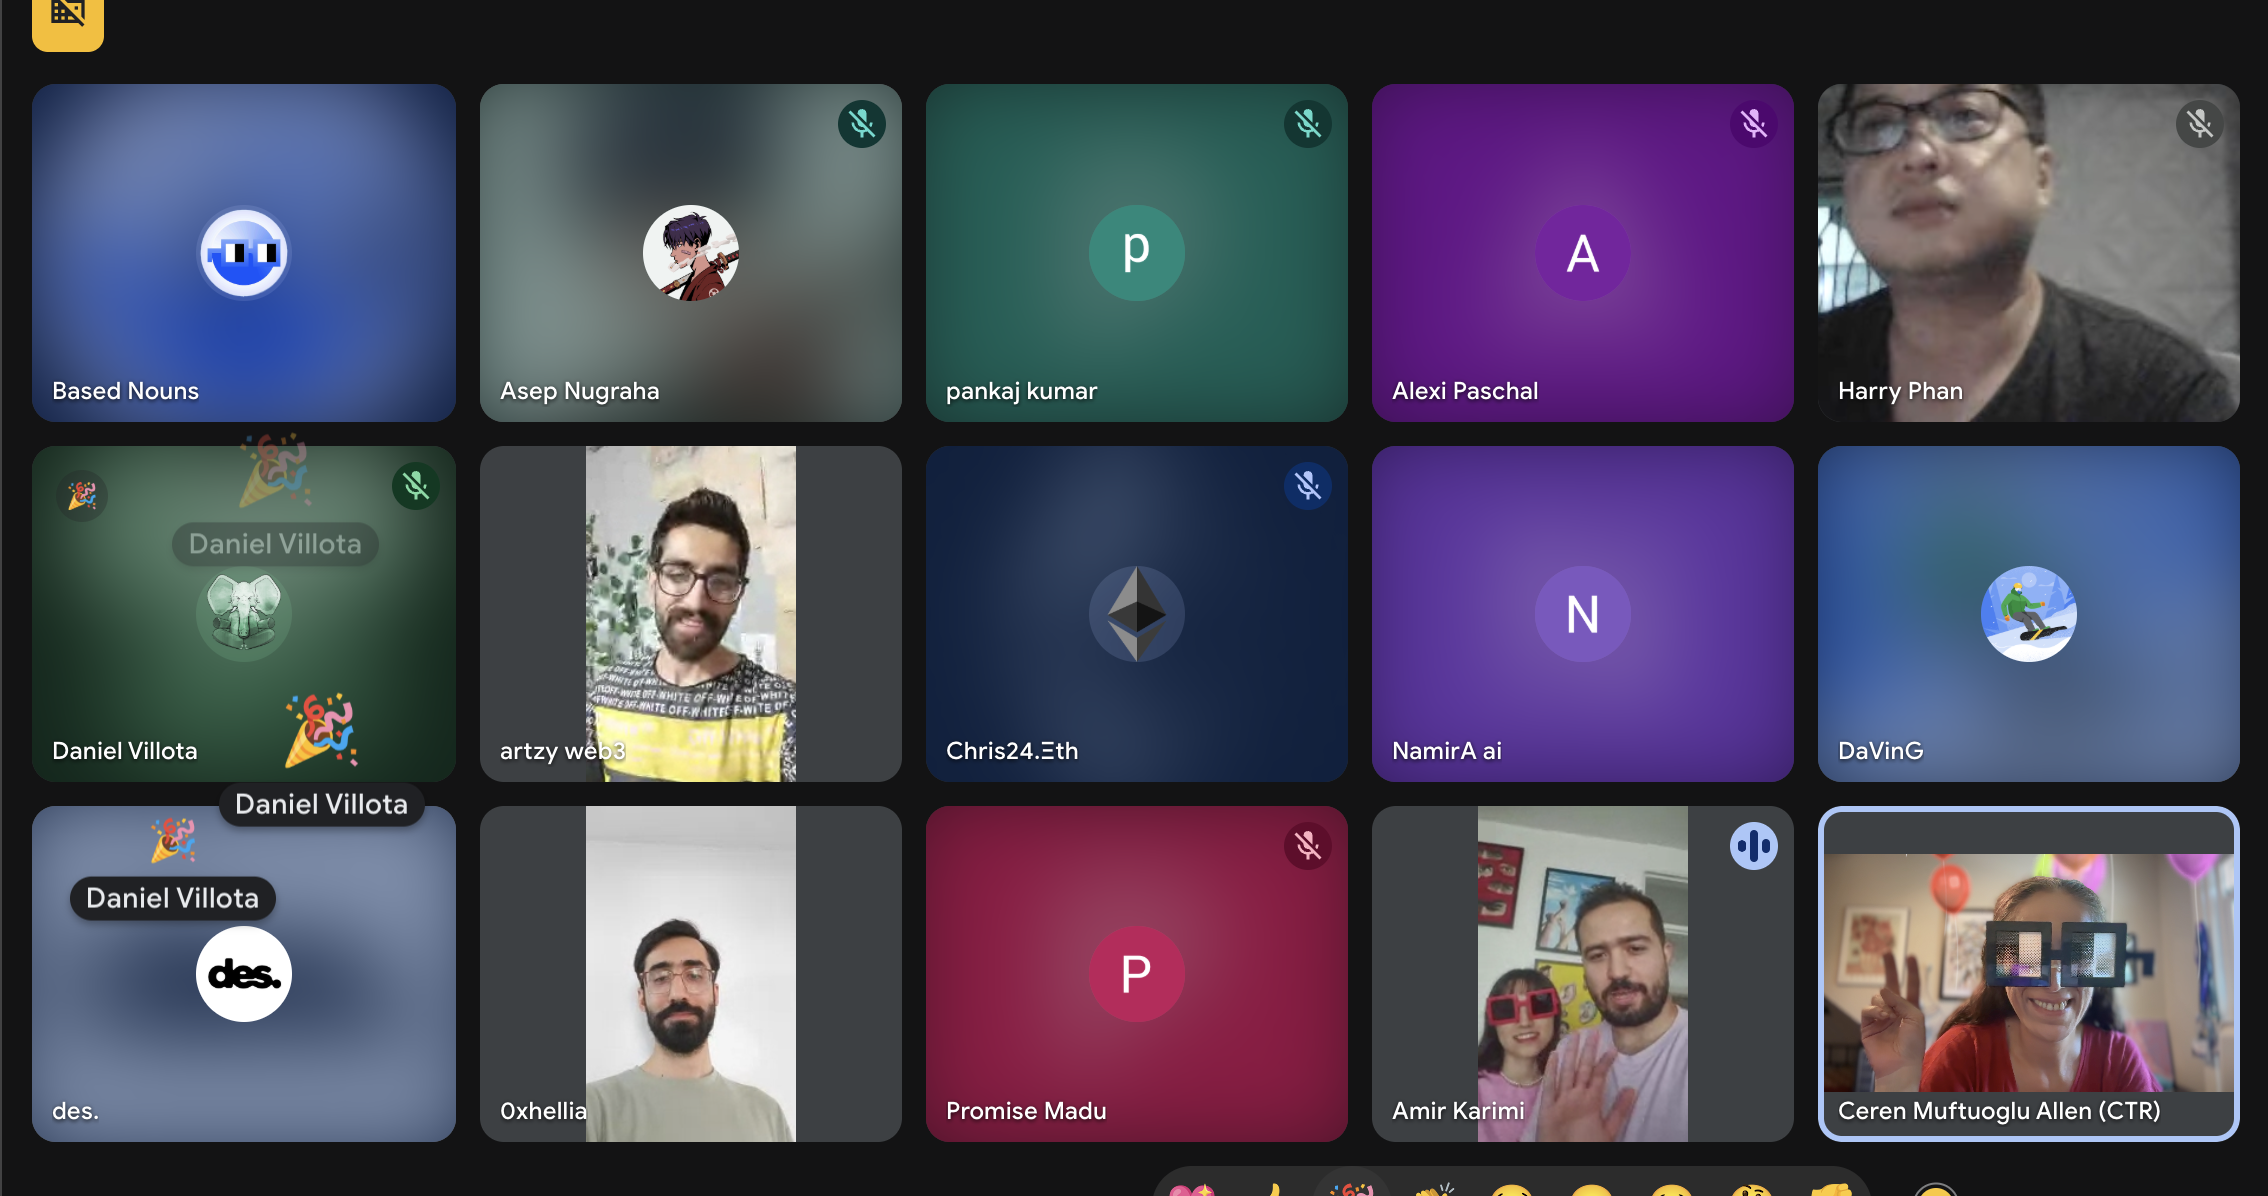Click the Ethereum logo avatar of Chris24.Ξth

tap(1136, 614)
